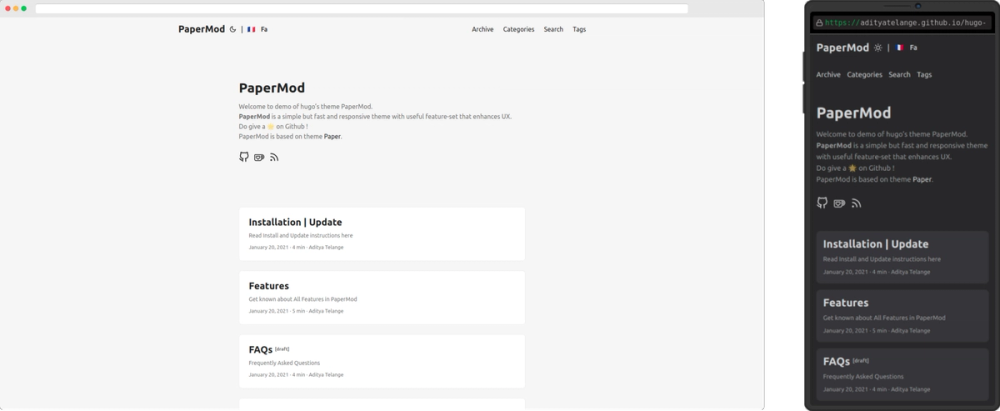Open Tags menu in mobile view
This screenshot has width=1000, height=411.
(x=924, y=75)
